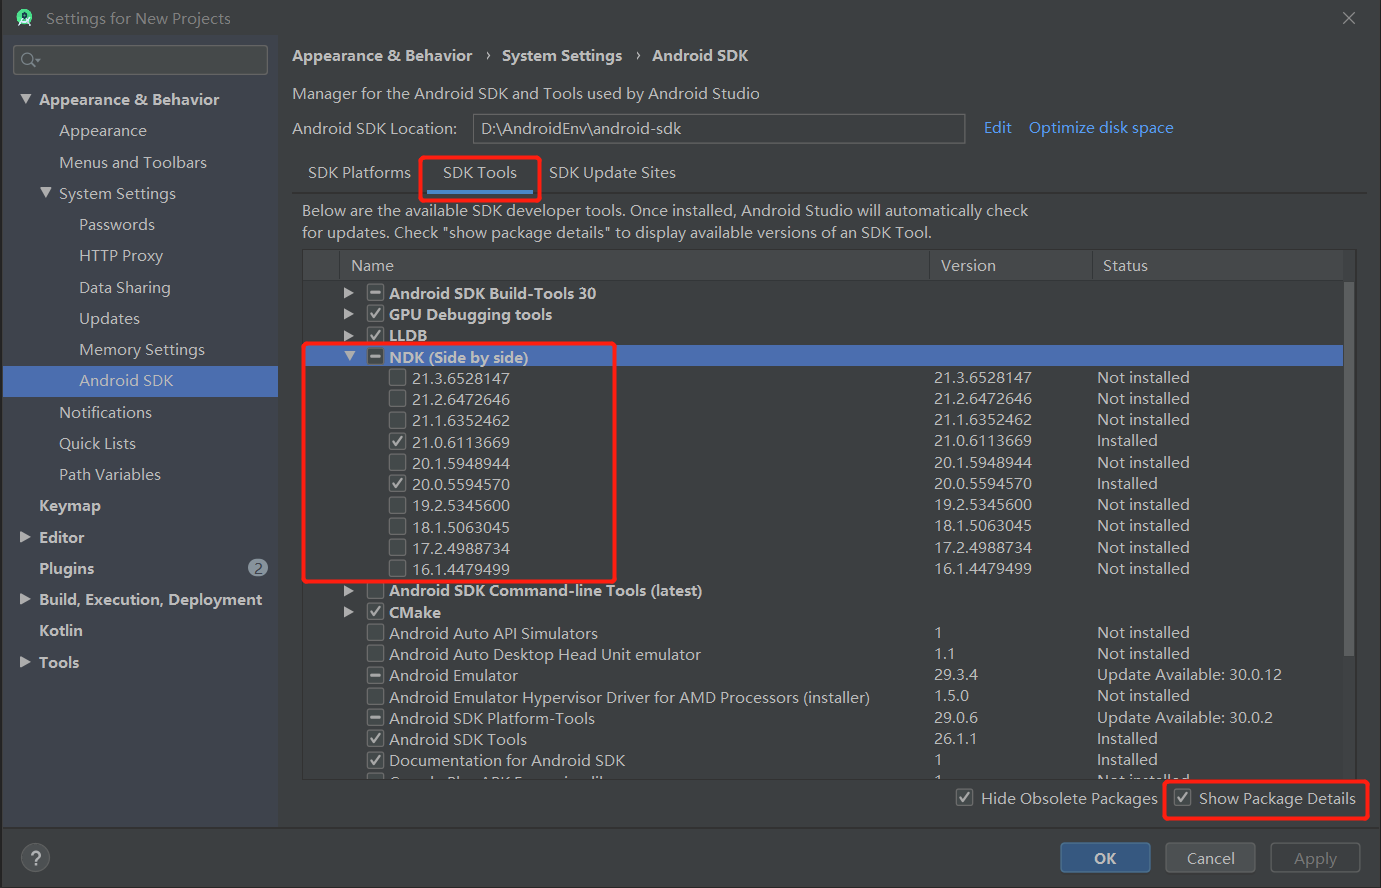
Task: Open Plugins settings page
Action: [x=67, y=568]
